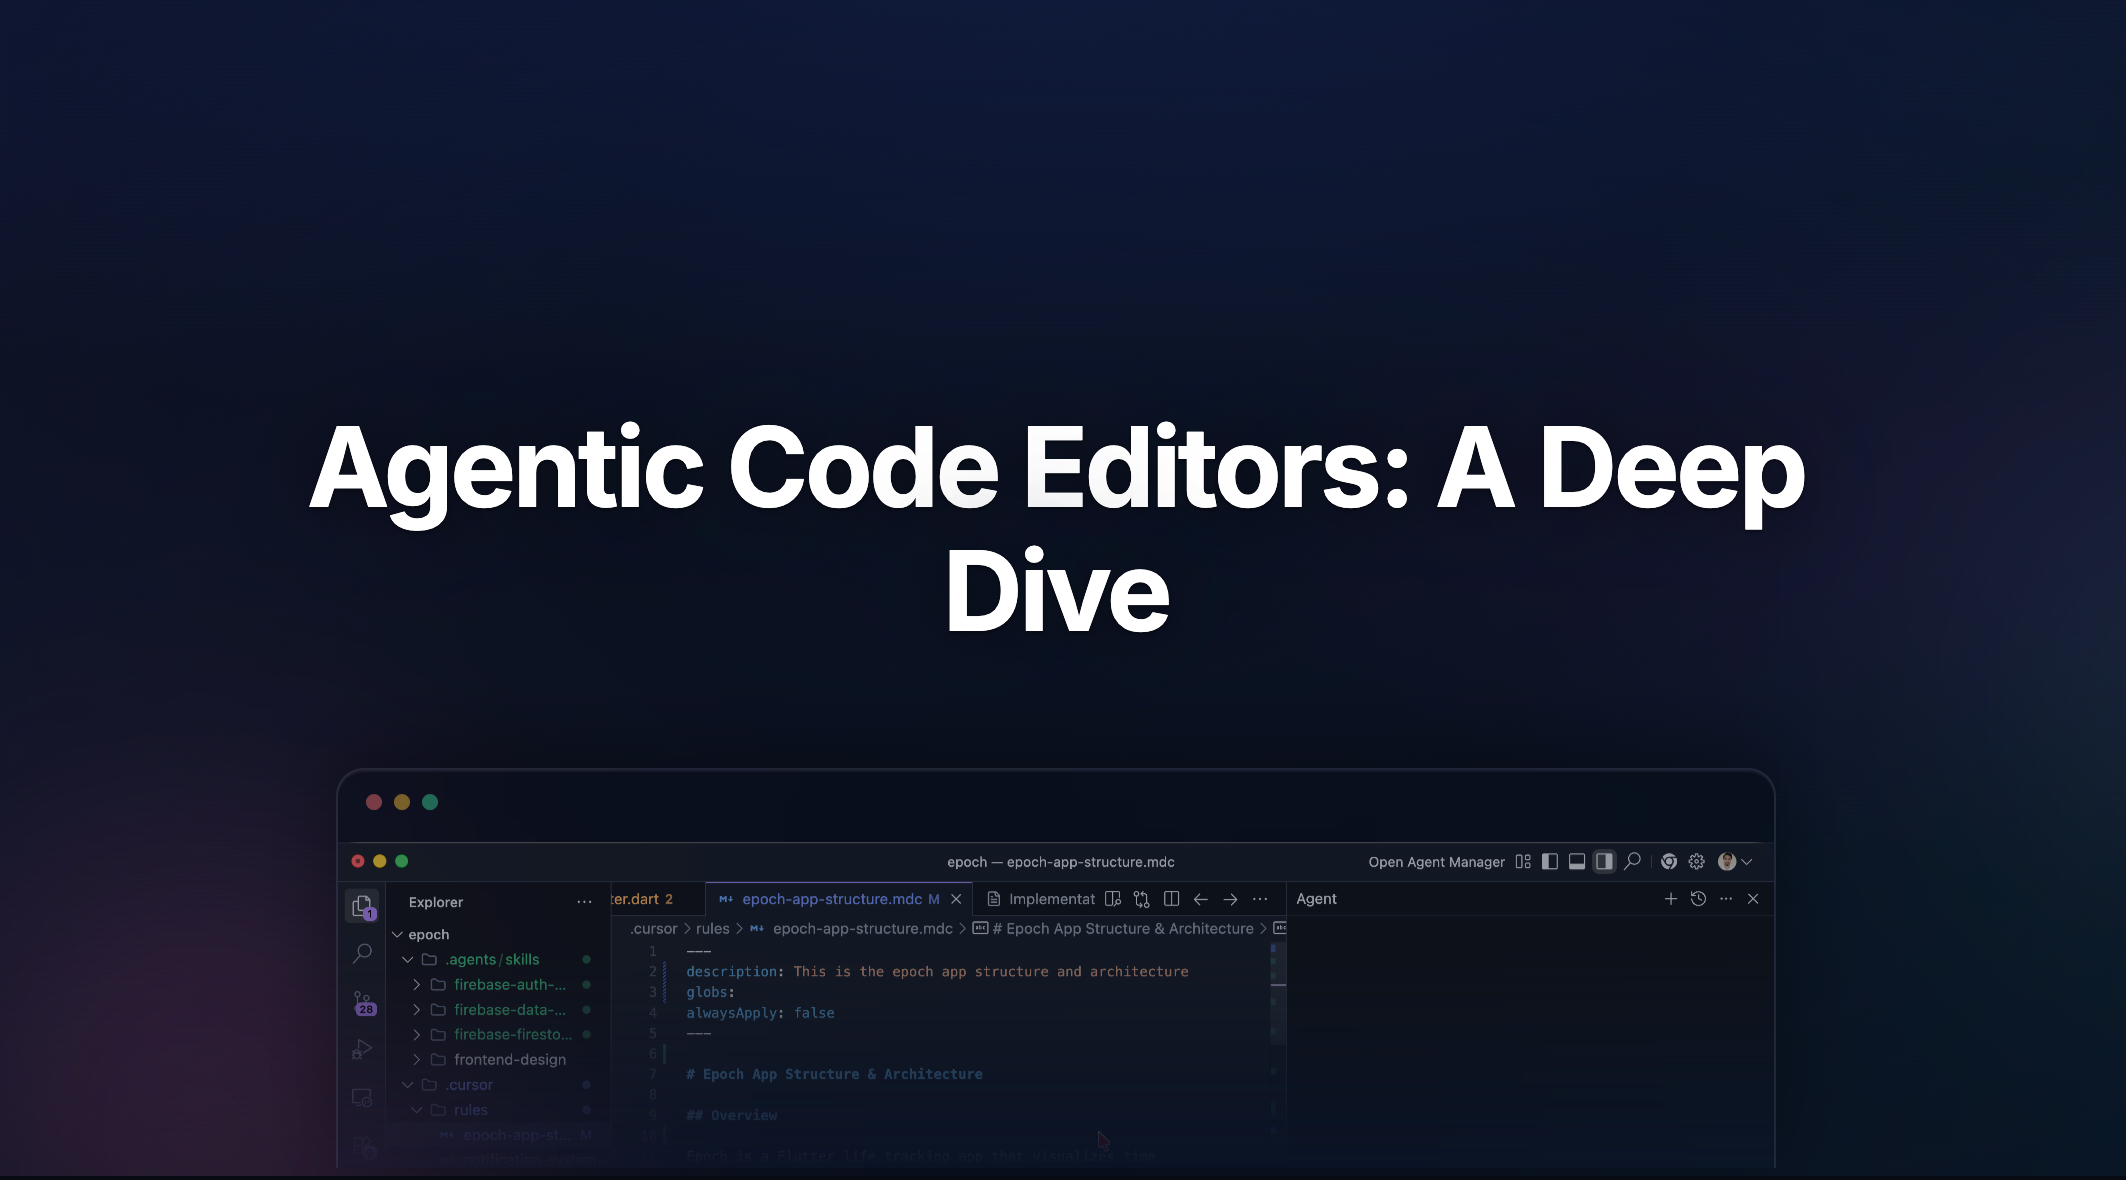This screenshot has width=2126, height=1180.
Task: Switch to the Implementat tab
Action: tap(1040, 899)
